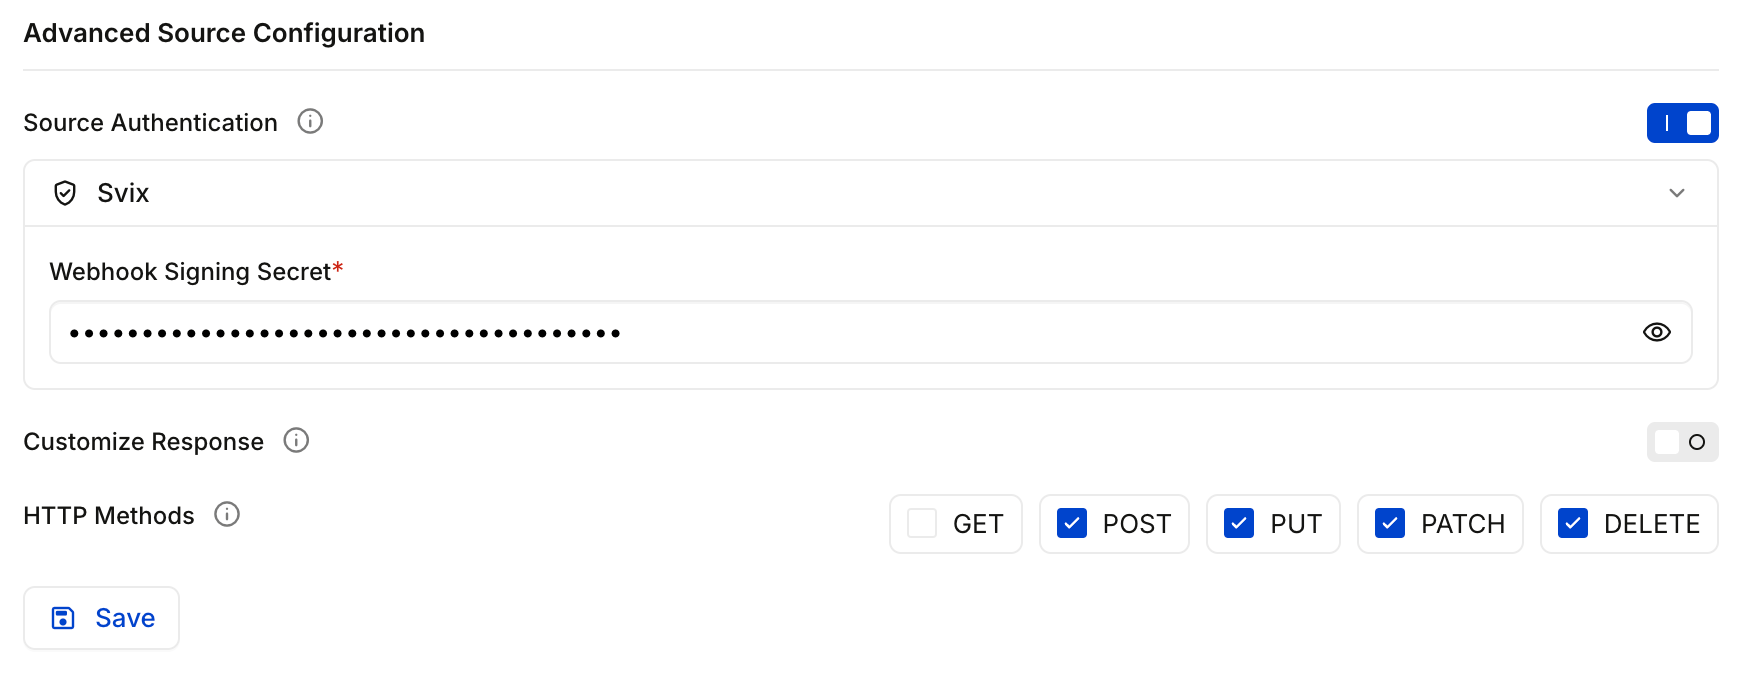
Task: Disable Source Authentication toggle
Action: (x=1683, y=122)
